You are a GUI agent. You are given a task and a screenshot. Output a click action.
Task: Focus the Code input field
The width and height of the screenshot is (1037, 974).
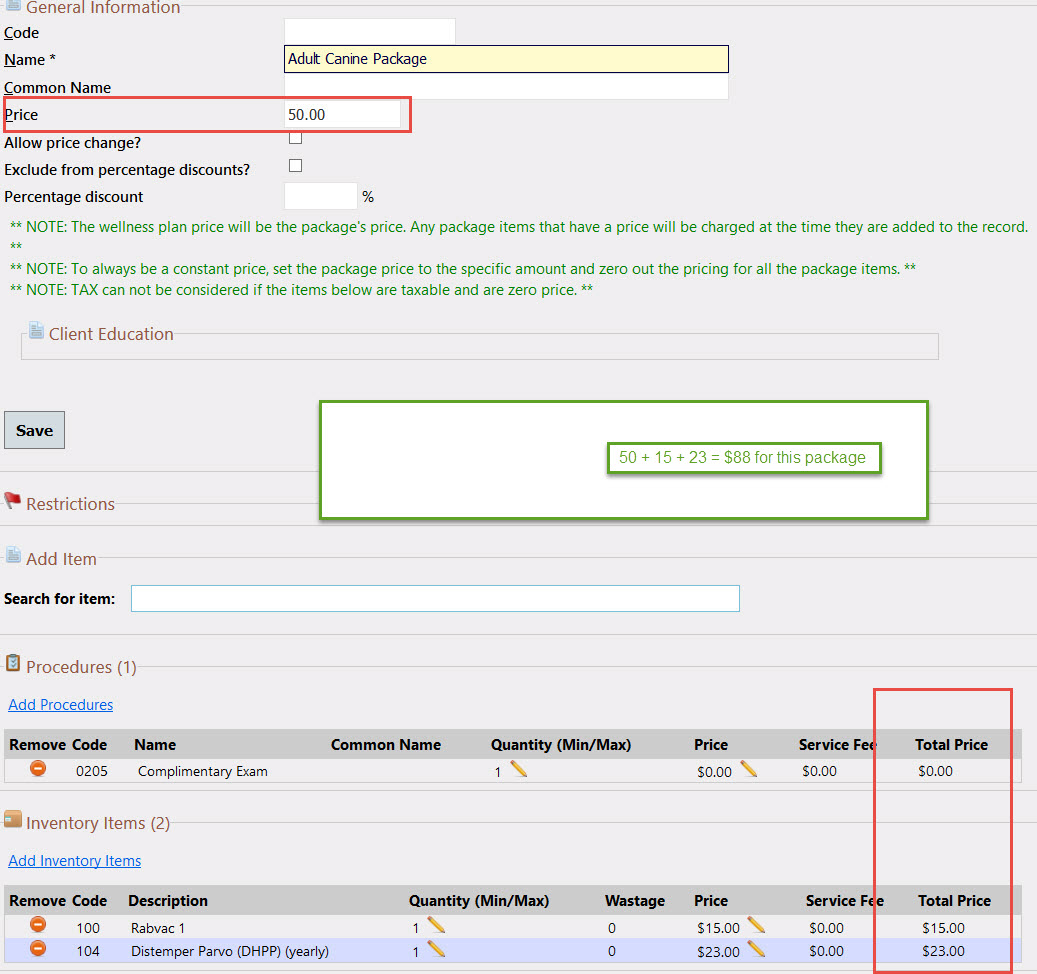coord(370,31)
